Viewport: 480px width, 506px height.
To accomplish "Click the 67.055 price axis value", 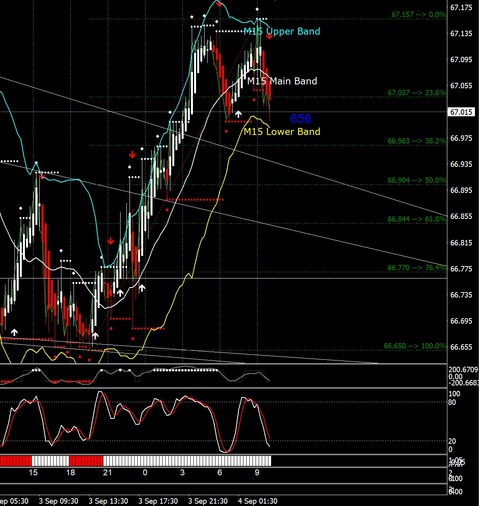I will tap(461, 86).
